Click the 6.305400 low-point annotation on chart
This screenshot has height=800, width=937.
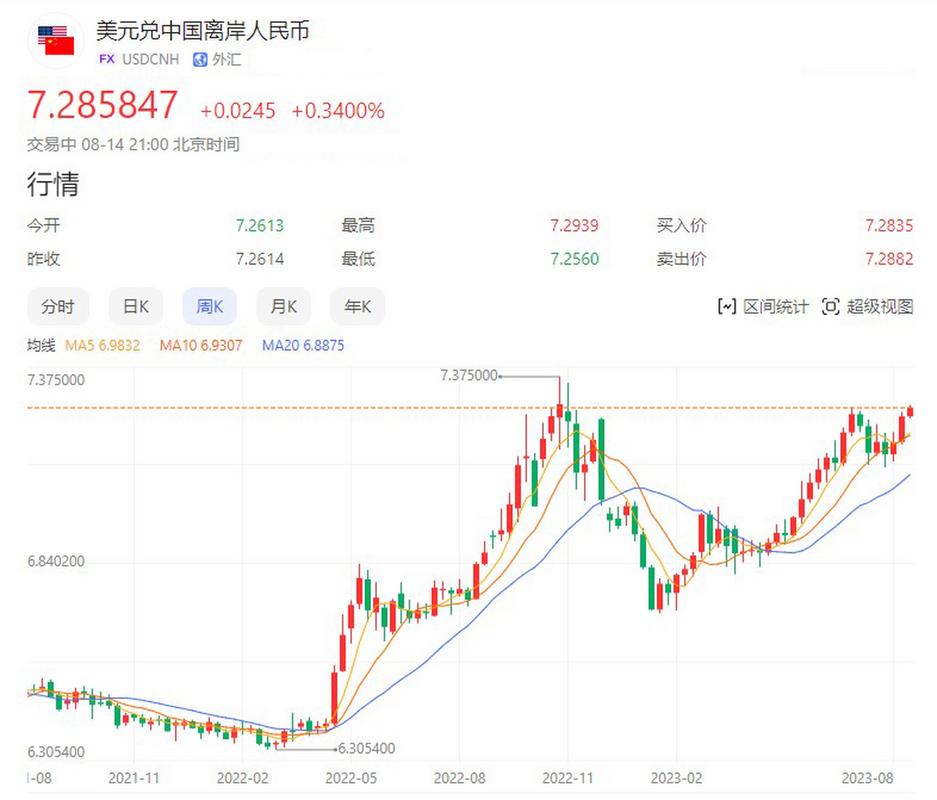point(366,748)
